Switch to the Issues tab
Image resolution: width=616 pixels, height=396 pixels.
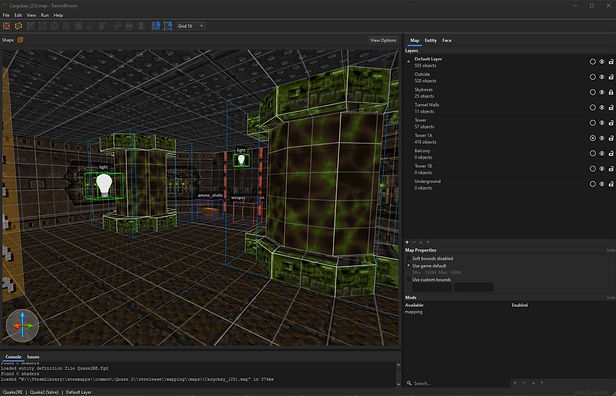pos(33,357)
